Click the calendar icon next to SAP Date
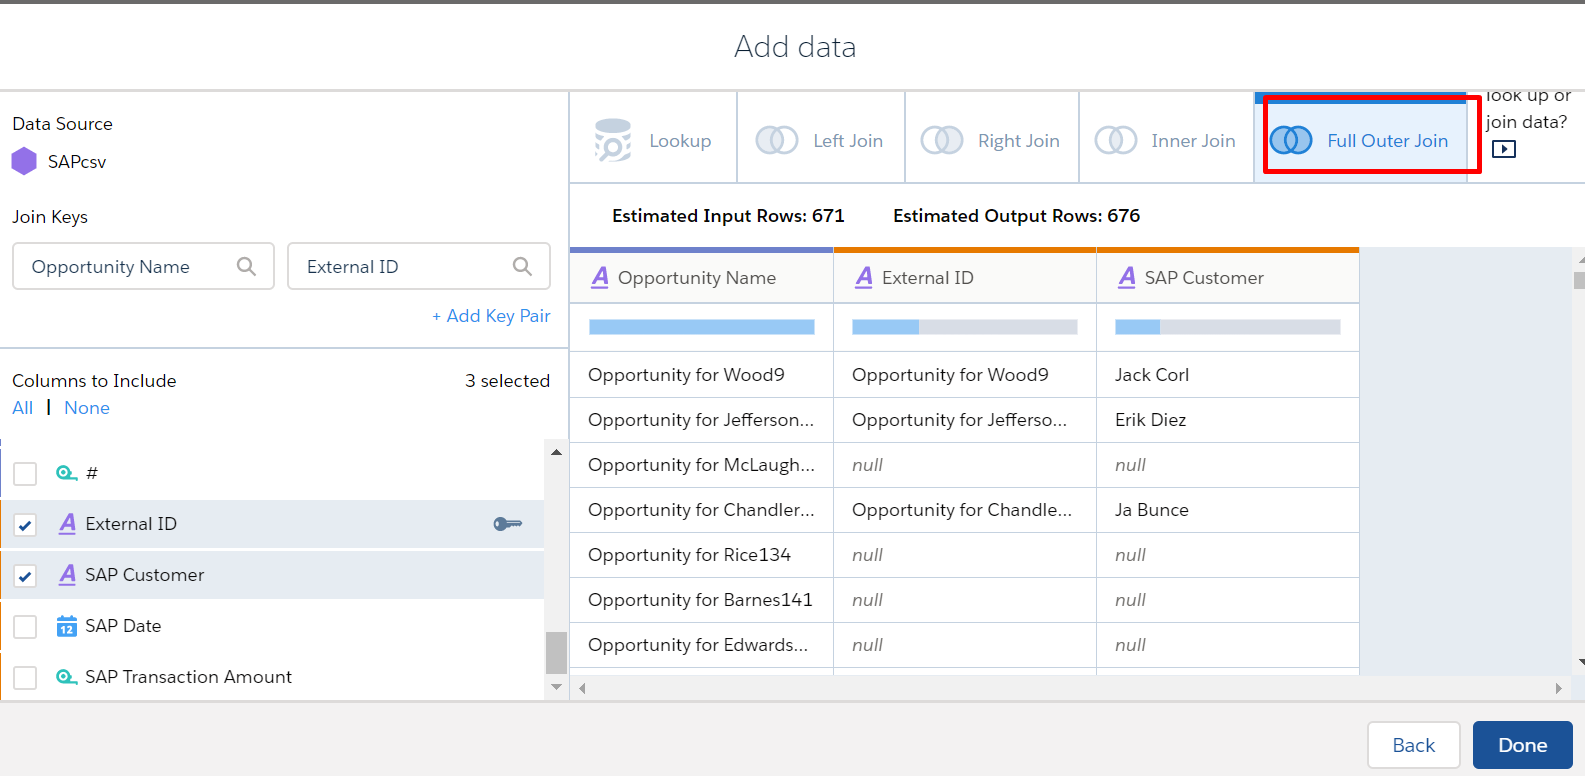 67,626
